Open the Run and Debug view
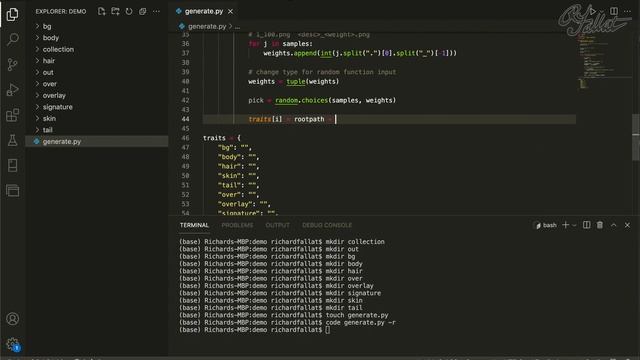640x360 pixels. pyautogui.click(x=13, y=90)
